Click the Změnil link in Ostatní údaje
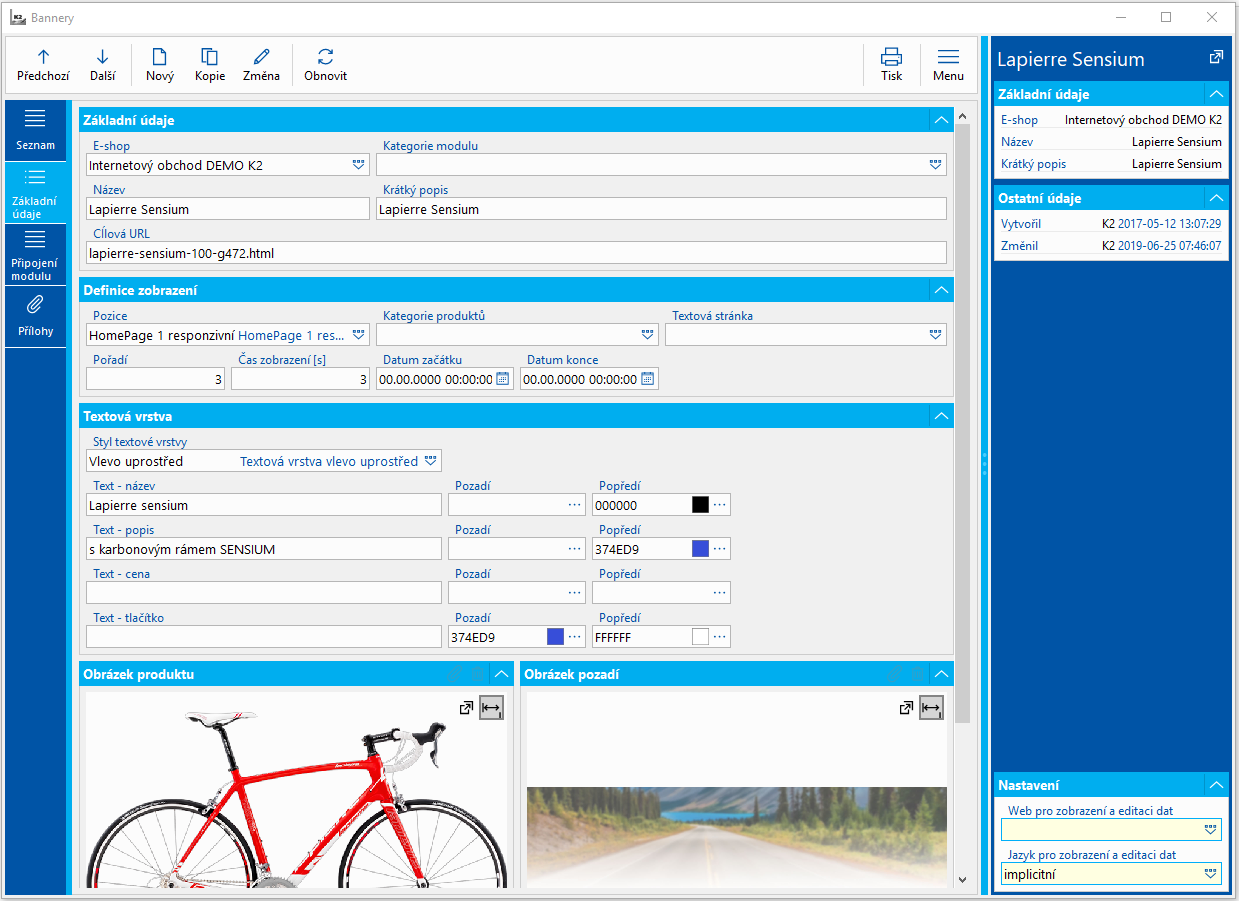This screenshot has height=901, width=1239. [1019, 246]
